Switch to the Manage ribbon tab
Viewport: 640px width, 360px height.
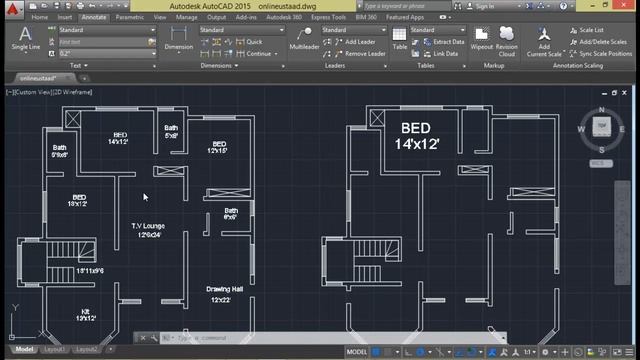187,17
